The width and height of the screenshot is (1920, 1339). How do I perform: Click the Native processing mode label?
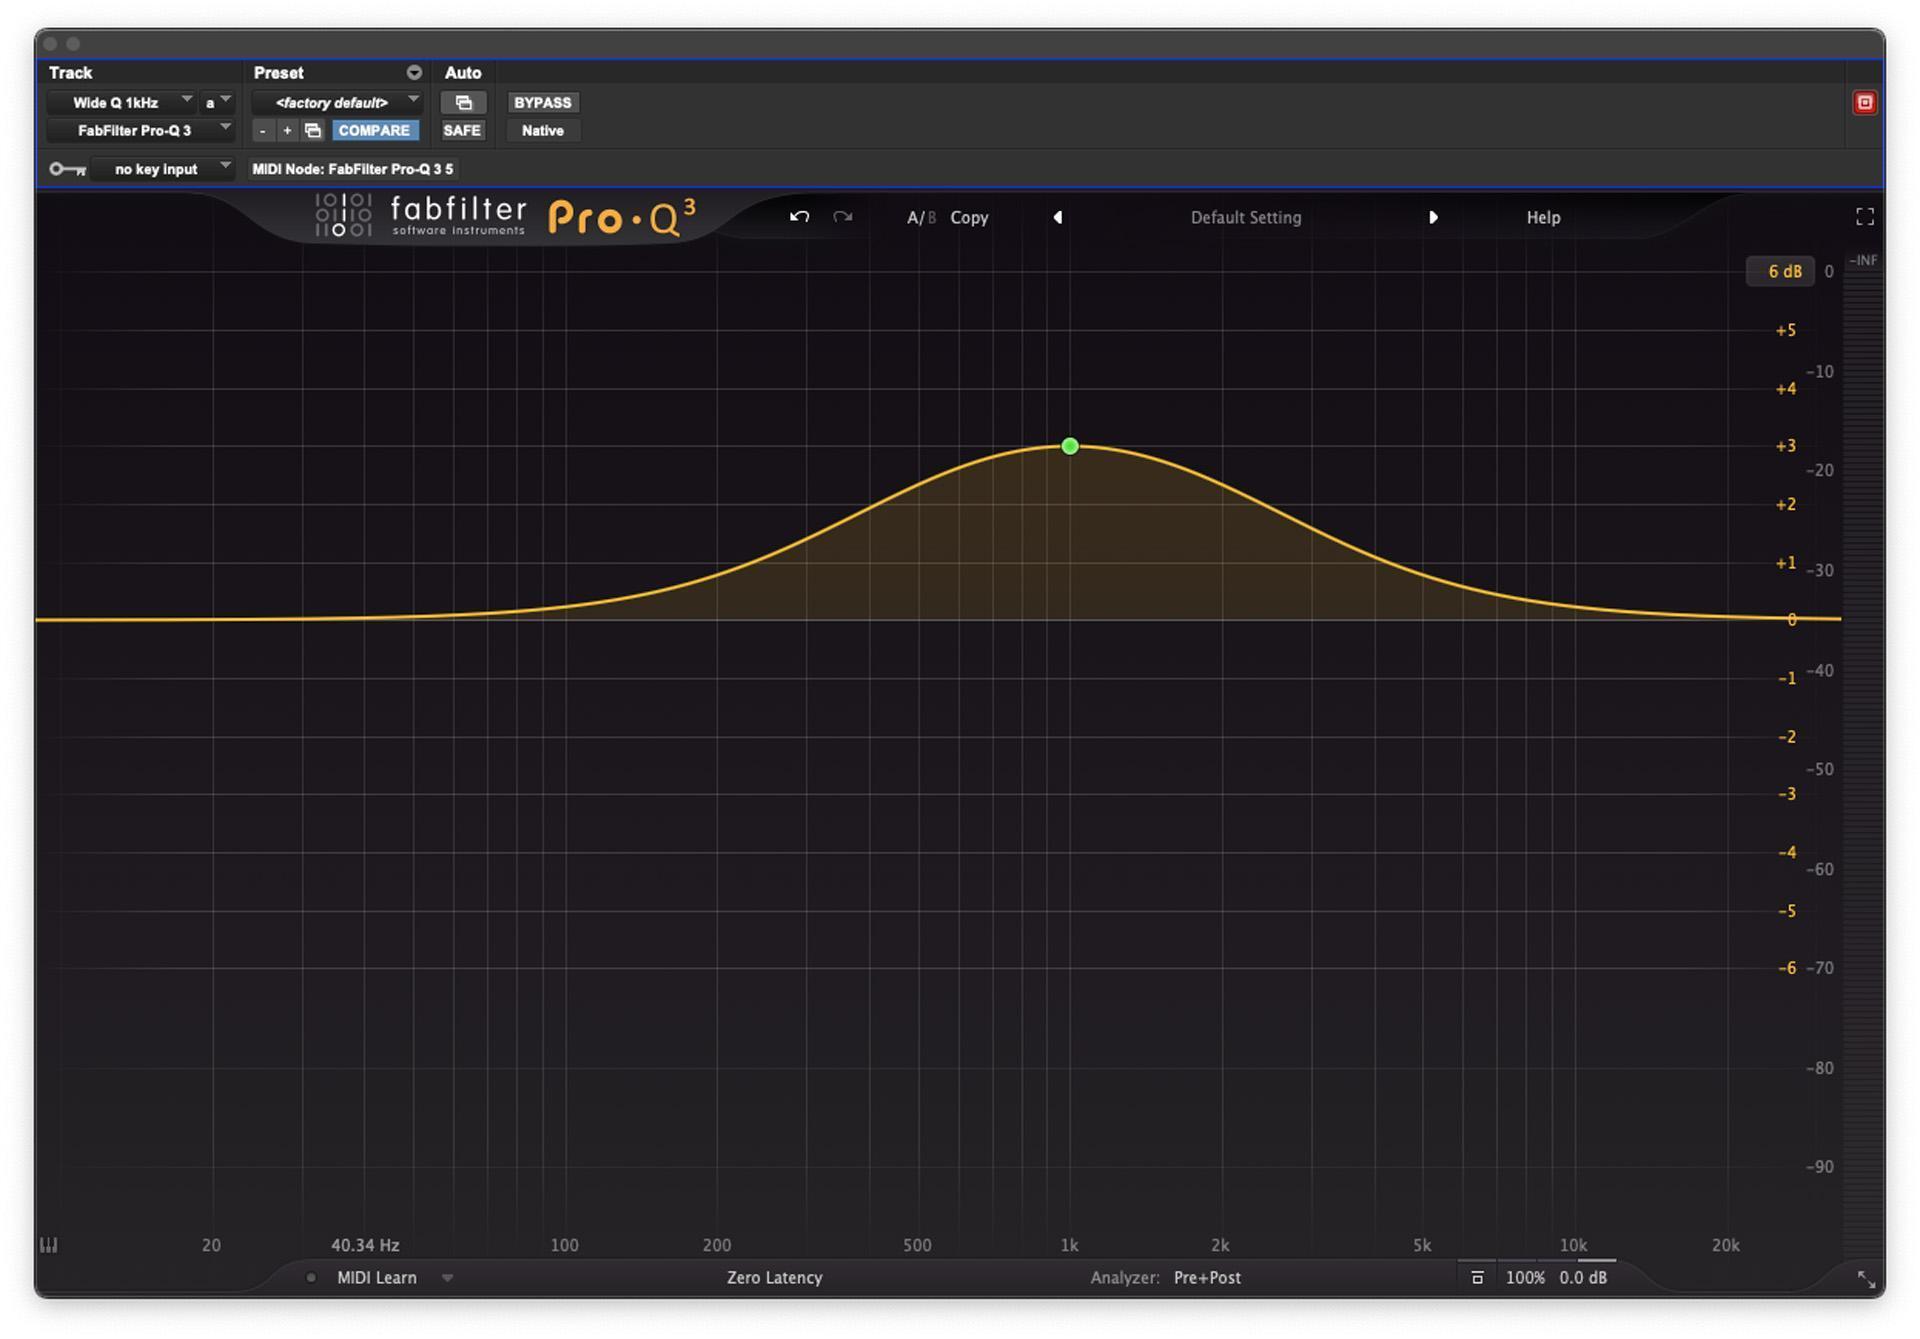click(542, 130)
